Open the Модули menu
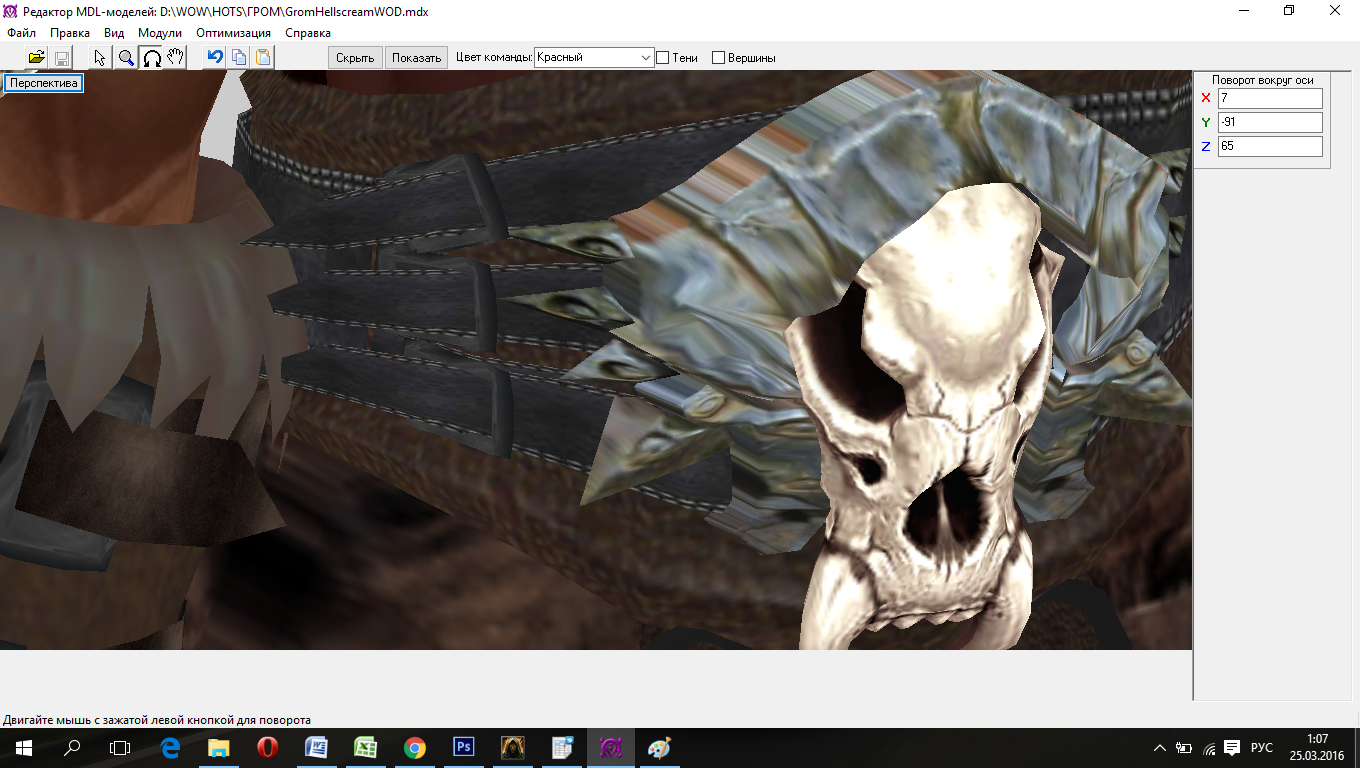 click(160, 33)
